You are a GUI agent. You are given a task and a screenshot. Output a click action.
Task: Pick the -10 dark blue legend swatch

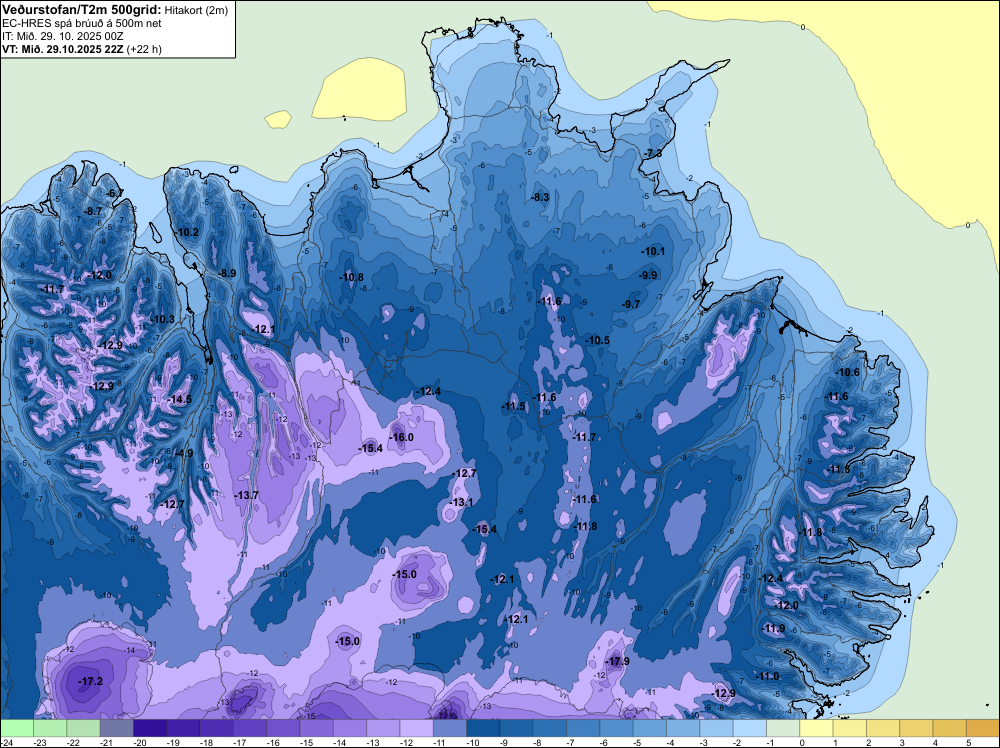pos(483,728)
